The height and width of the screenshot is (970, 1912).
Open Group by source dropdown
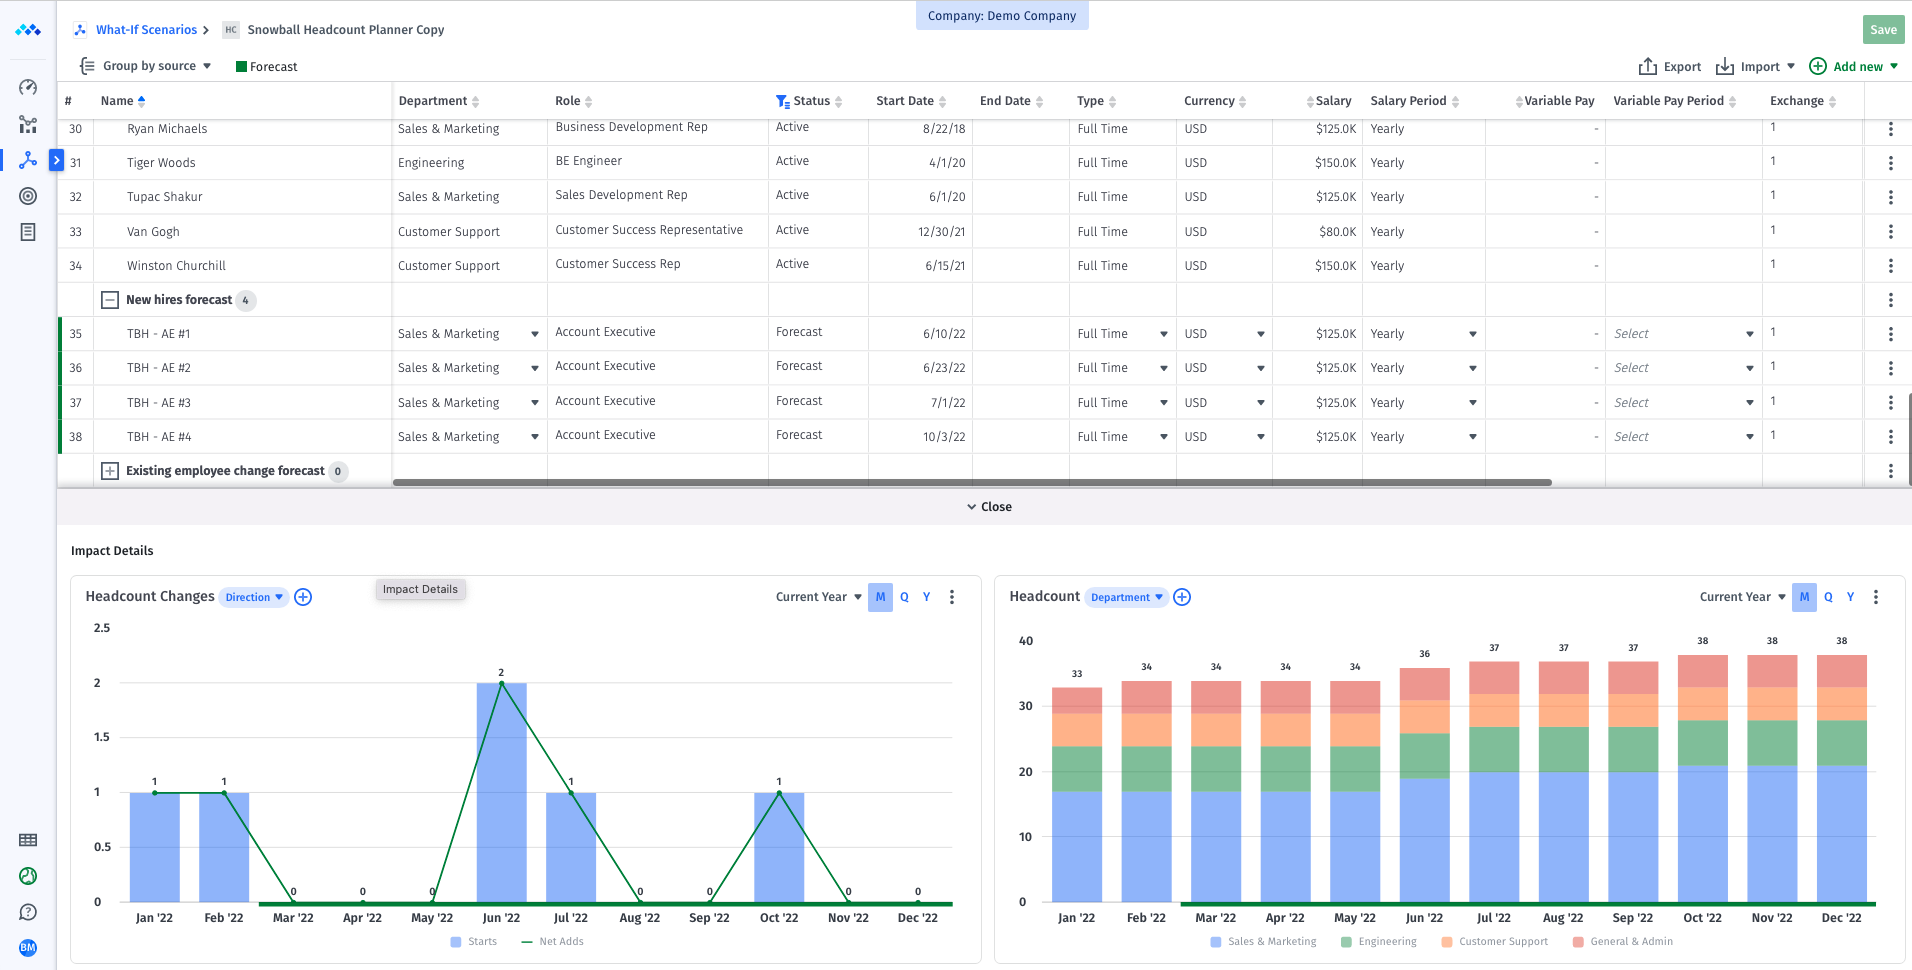(x=146, y=66)
